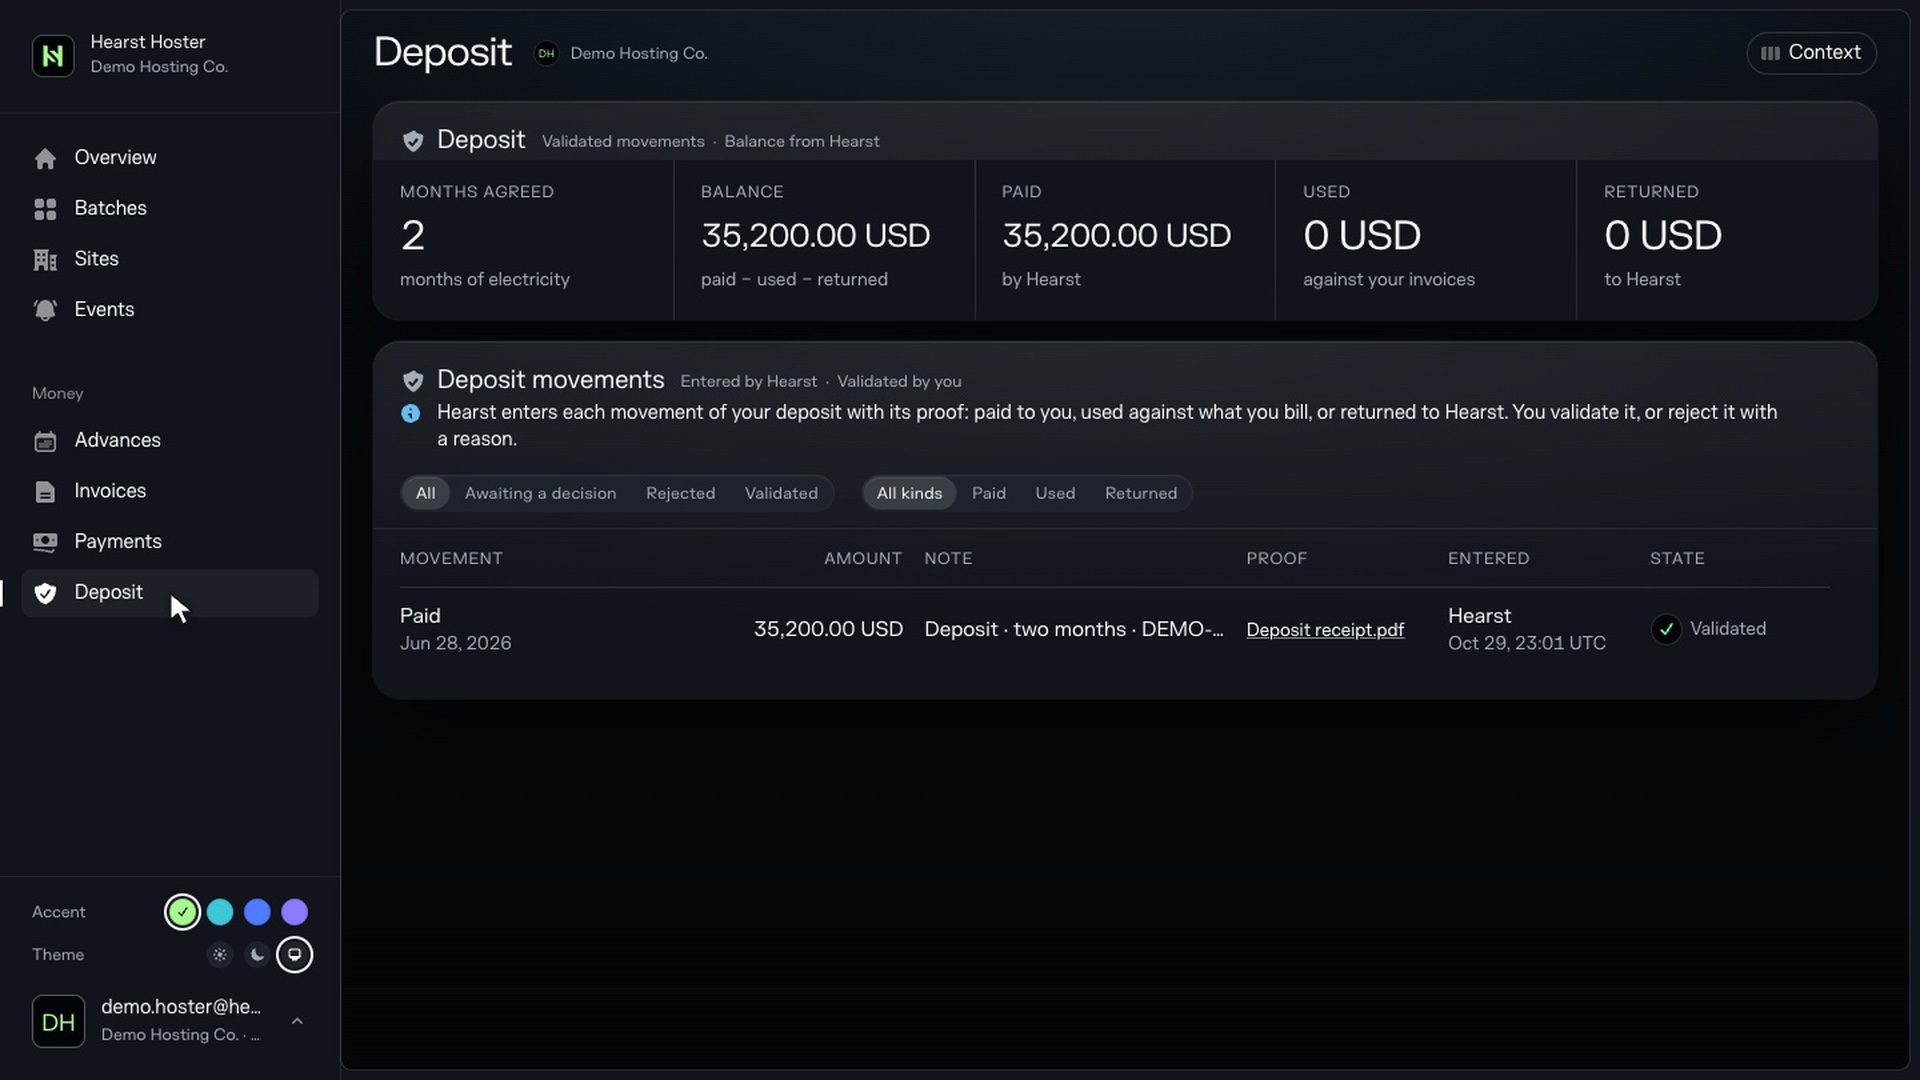This screenshot has width=1920, height=1080.
Task: Filter movements by All status
Action: tap(425, 493)
